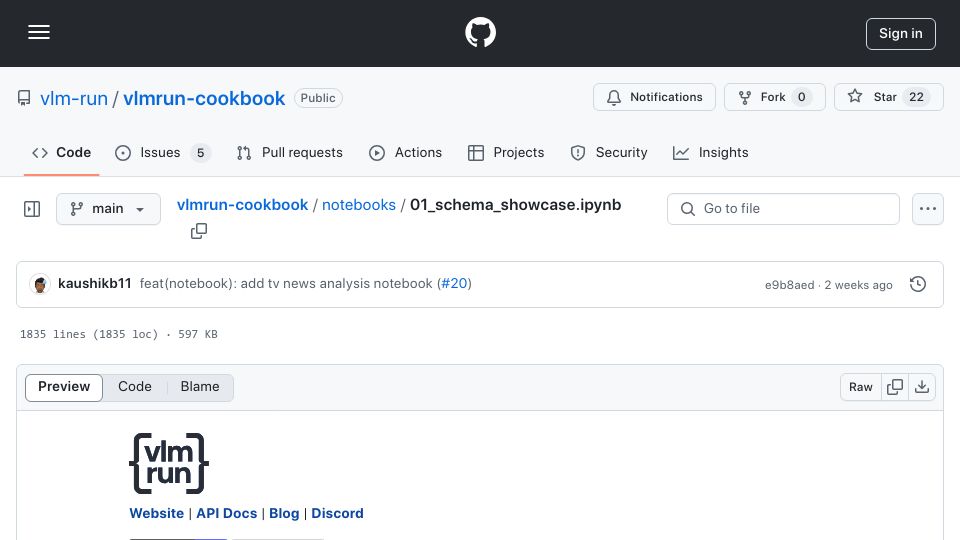The width and height of the screenshot is (960, 540).
Task: Open the Notifications button
Action: coord(654,97)
